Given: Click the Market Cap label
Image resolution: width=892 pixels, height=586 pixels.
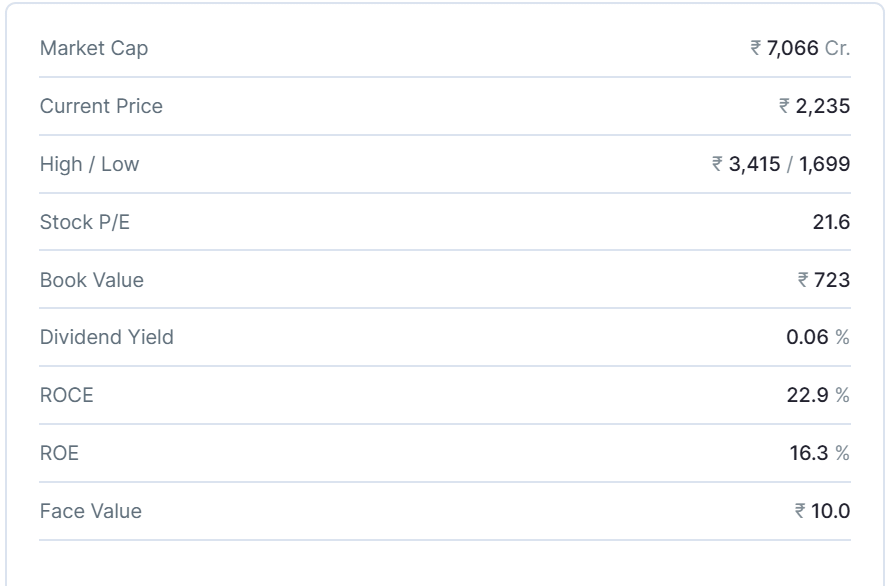Looking at the screenshot, I should click(94, 48).
